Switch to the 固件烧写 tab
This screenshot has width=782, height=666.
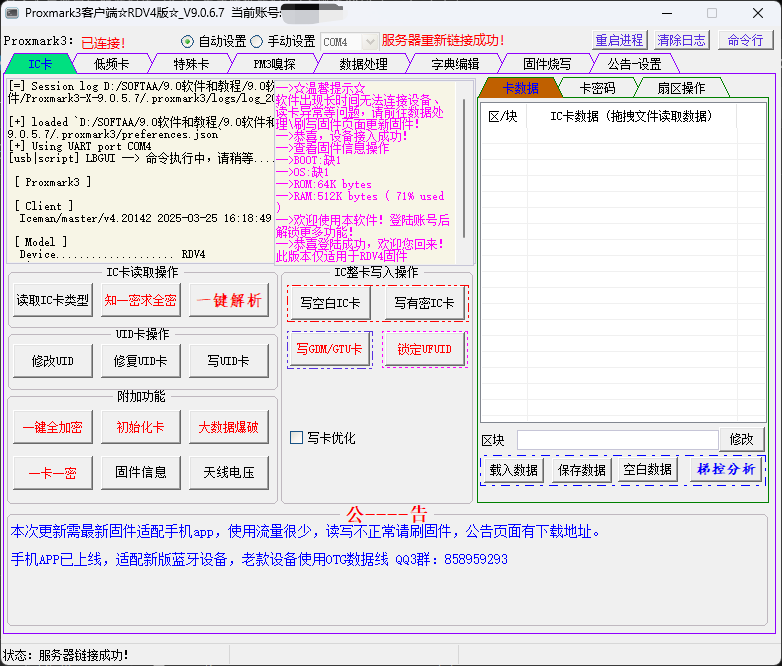(x=547, y=64)
